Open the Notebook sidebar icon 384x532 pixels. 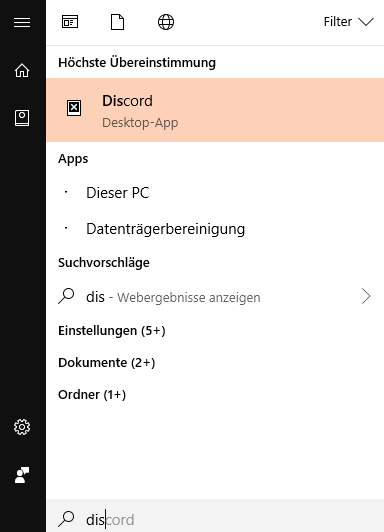tap(22, 118)
